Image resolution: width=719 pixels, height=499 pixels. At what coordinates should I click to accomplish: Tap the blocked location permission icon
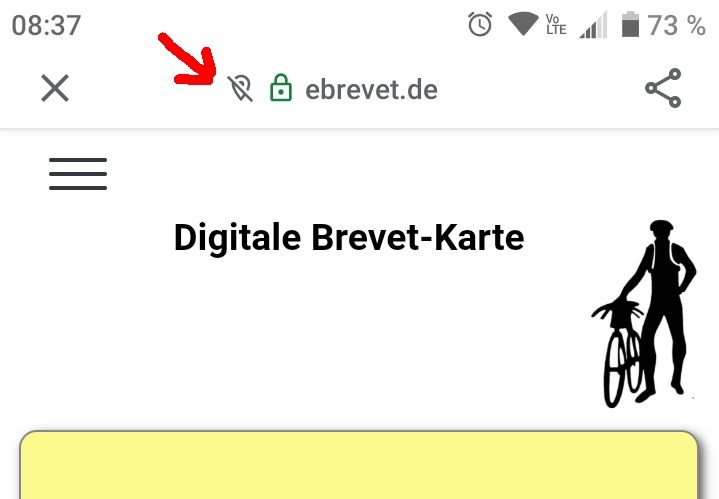point(240,88)
